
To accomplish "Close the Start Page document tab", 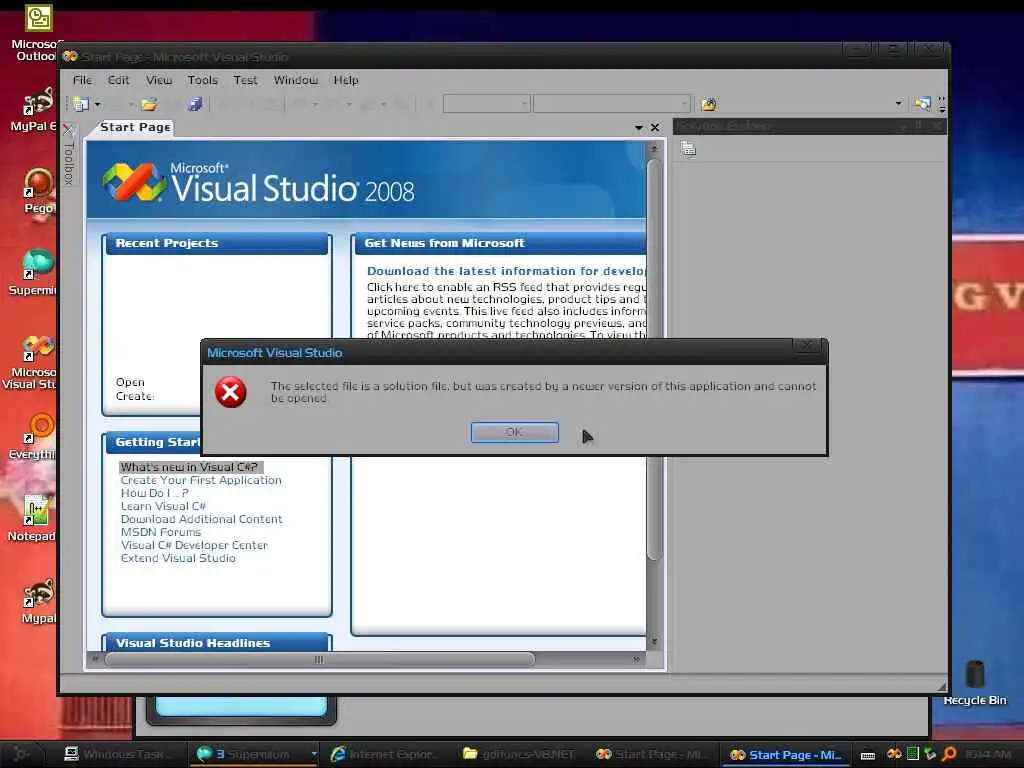I will click(x=655, y=128).
